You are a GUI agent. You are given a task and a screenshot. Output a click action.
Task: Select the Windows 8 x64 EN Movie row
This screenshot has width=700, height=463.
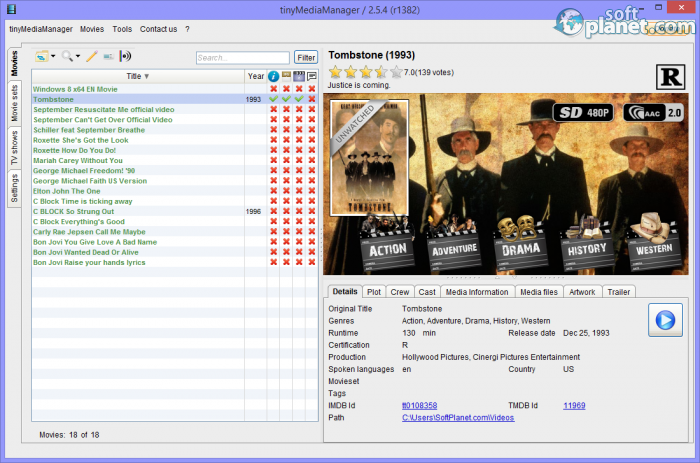(x=175, y=89)
